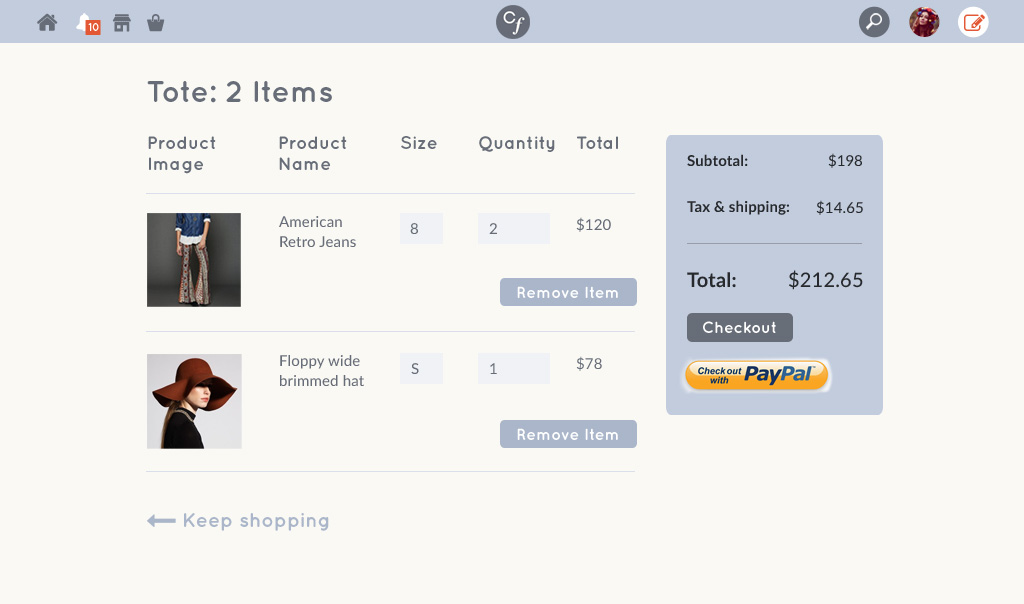The height and width of the screenshot is (604, 1024).
Task: Open the user profile avatar
Action: click(x=924, y=22)
